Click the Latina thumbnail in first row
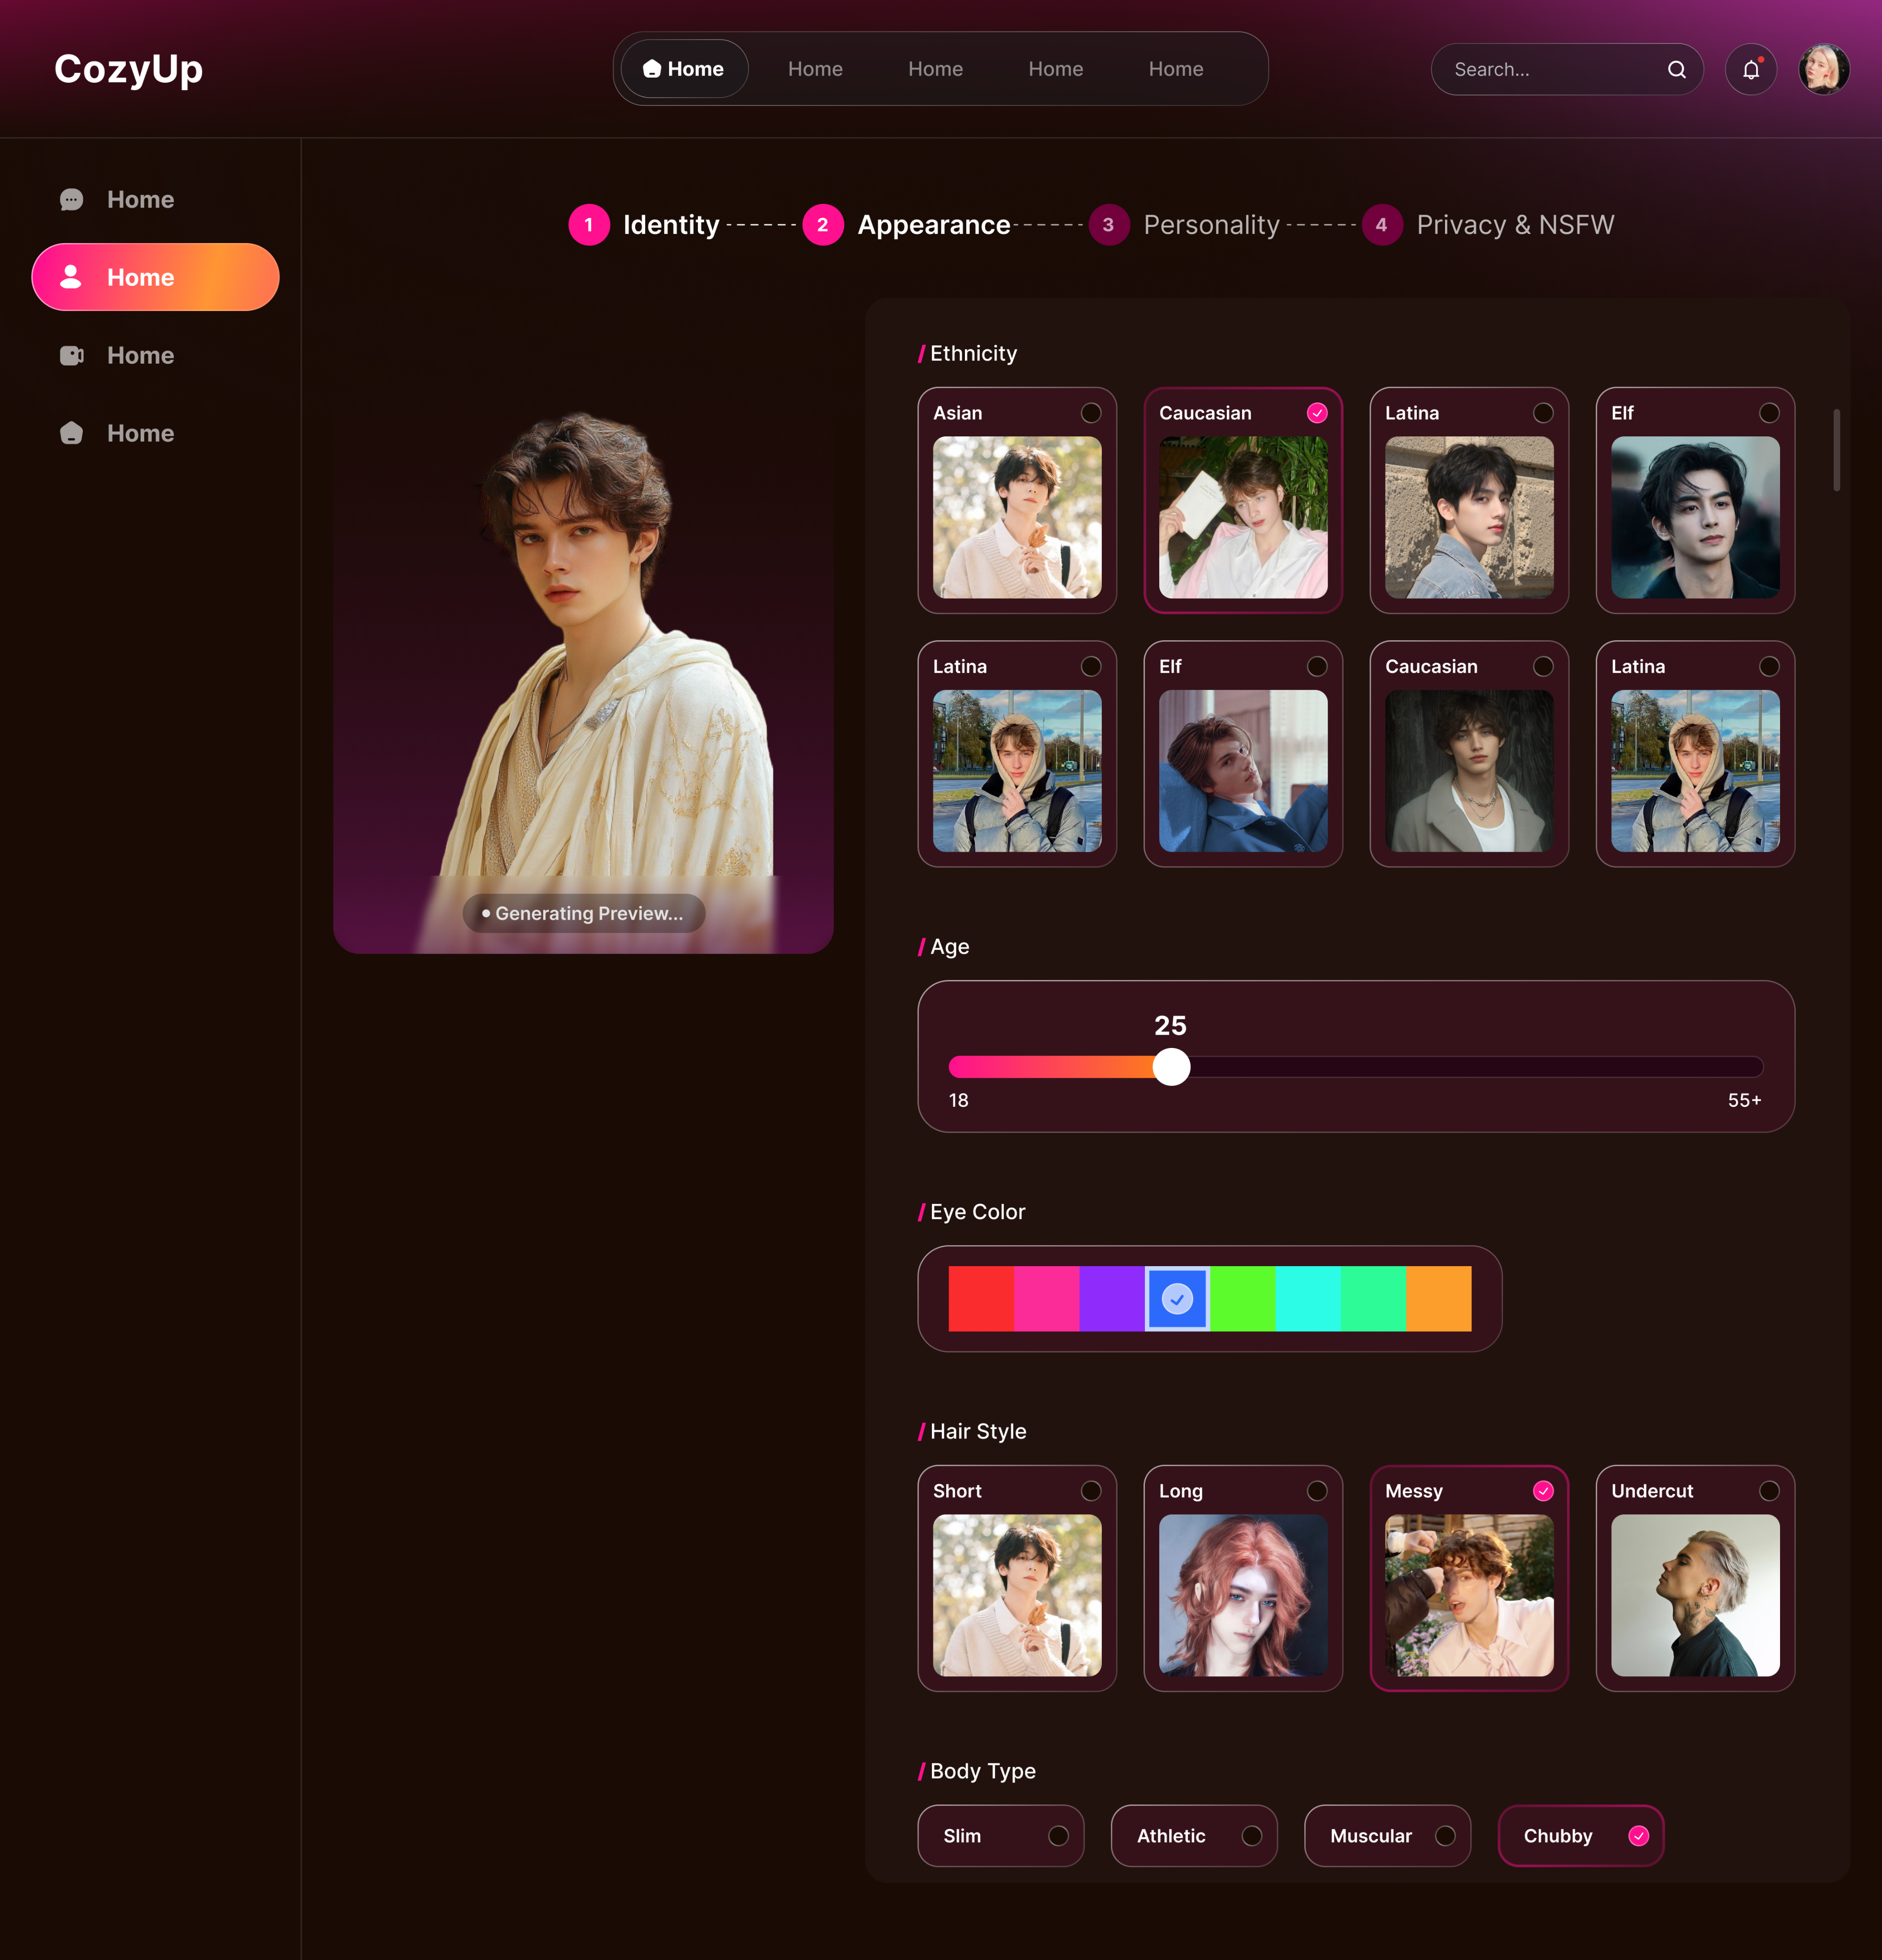1882x1960 pixels. [x=1469, y=517]
